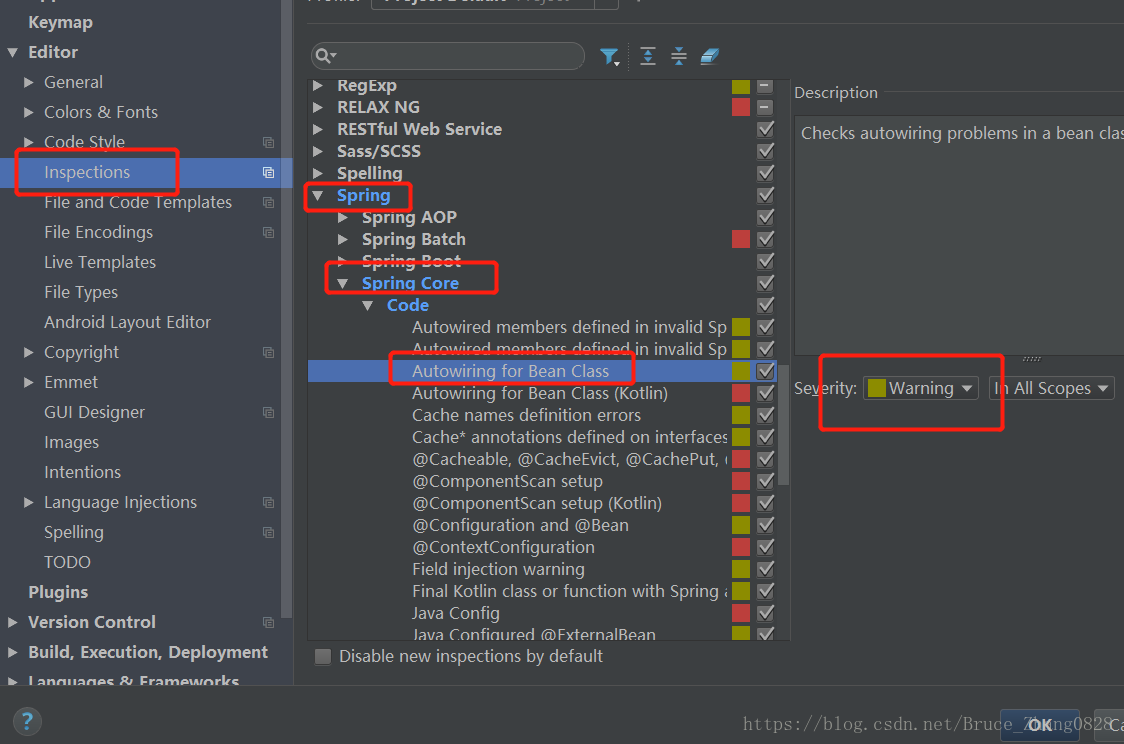Image resolution: width=1124 pixels, height=744 pixels.
Task: Click the search magnifier icon in search box
Action: point(325,56)
